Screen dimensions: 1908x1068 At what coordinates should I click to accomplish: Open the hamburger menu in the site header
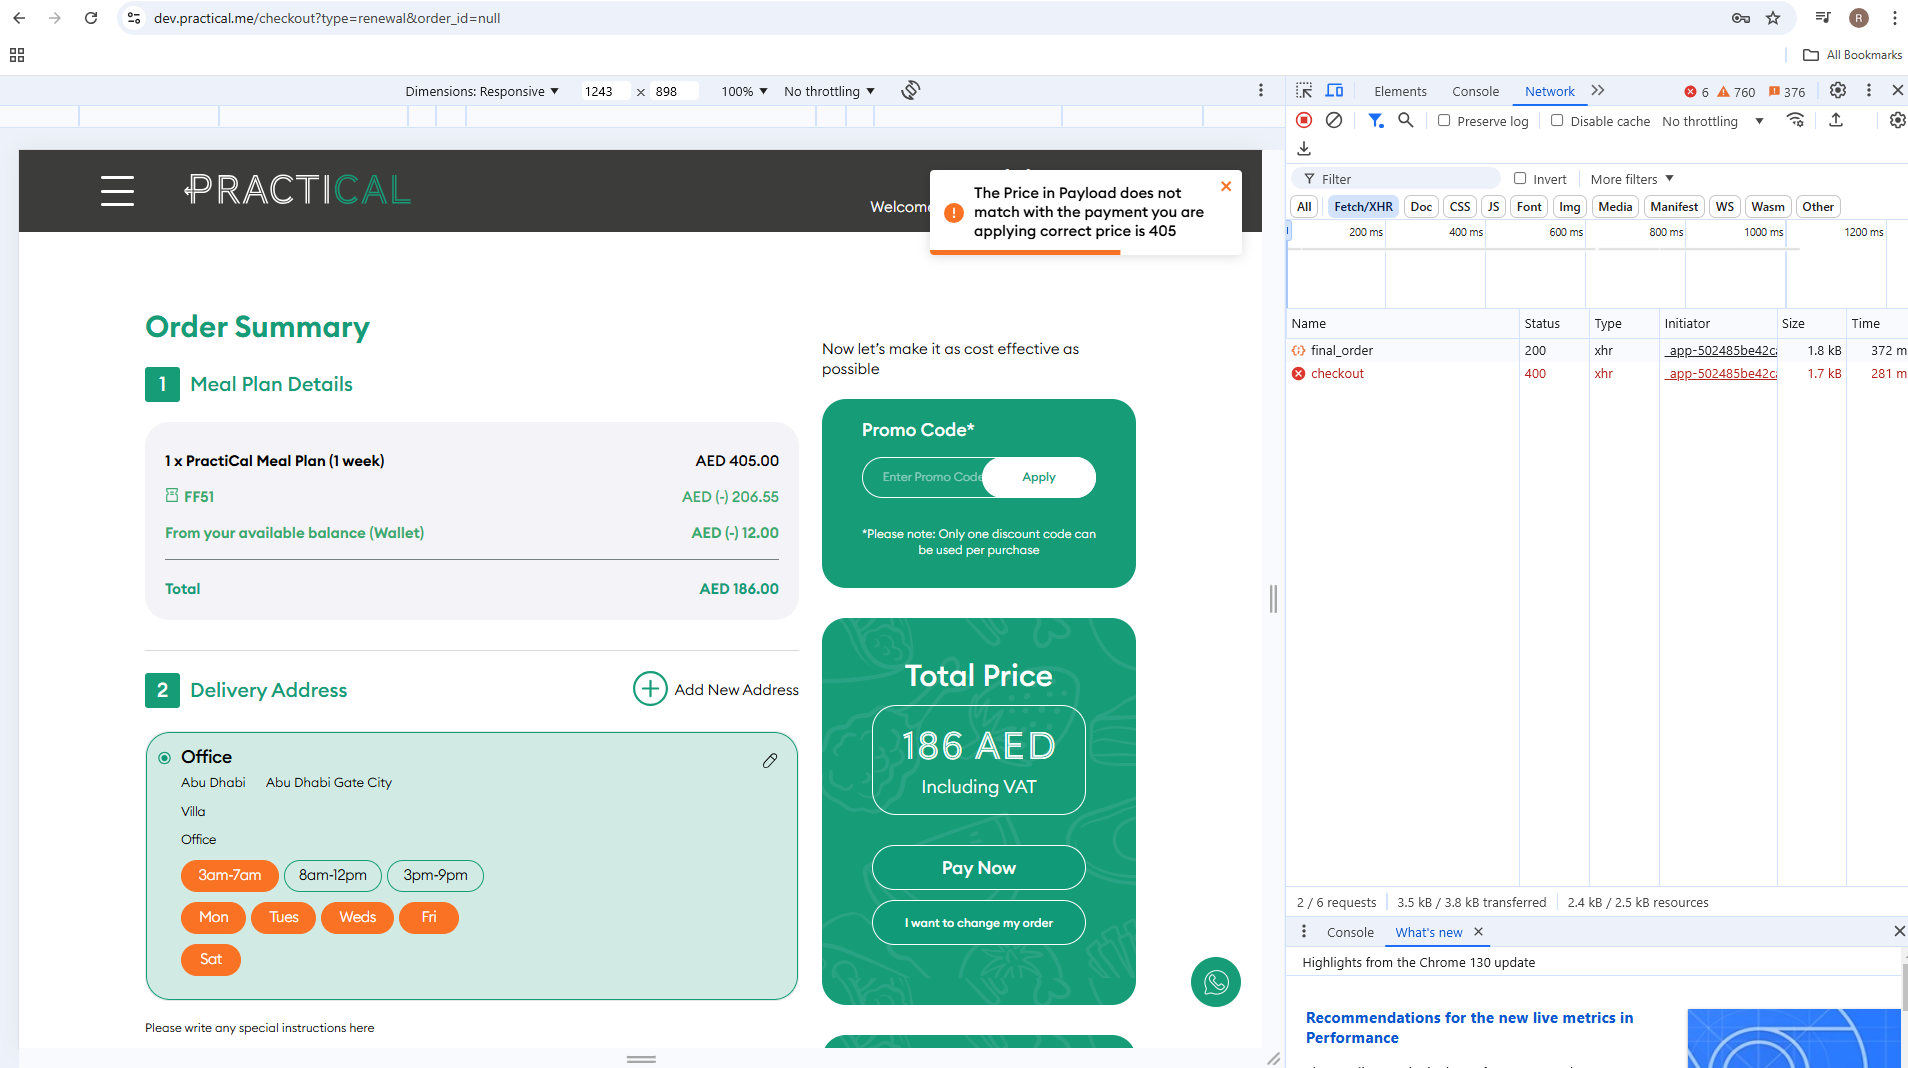click(x=117, y=190)
